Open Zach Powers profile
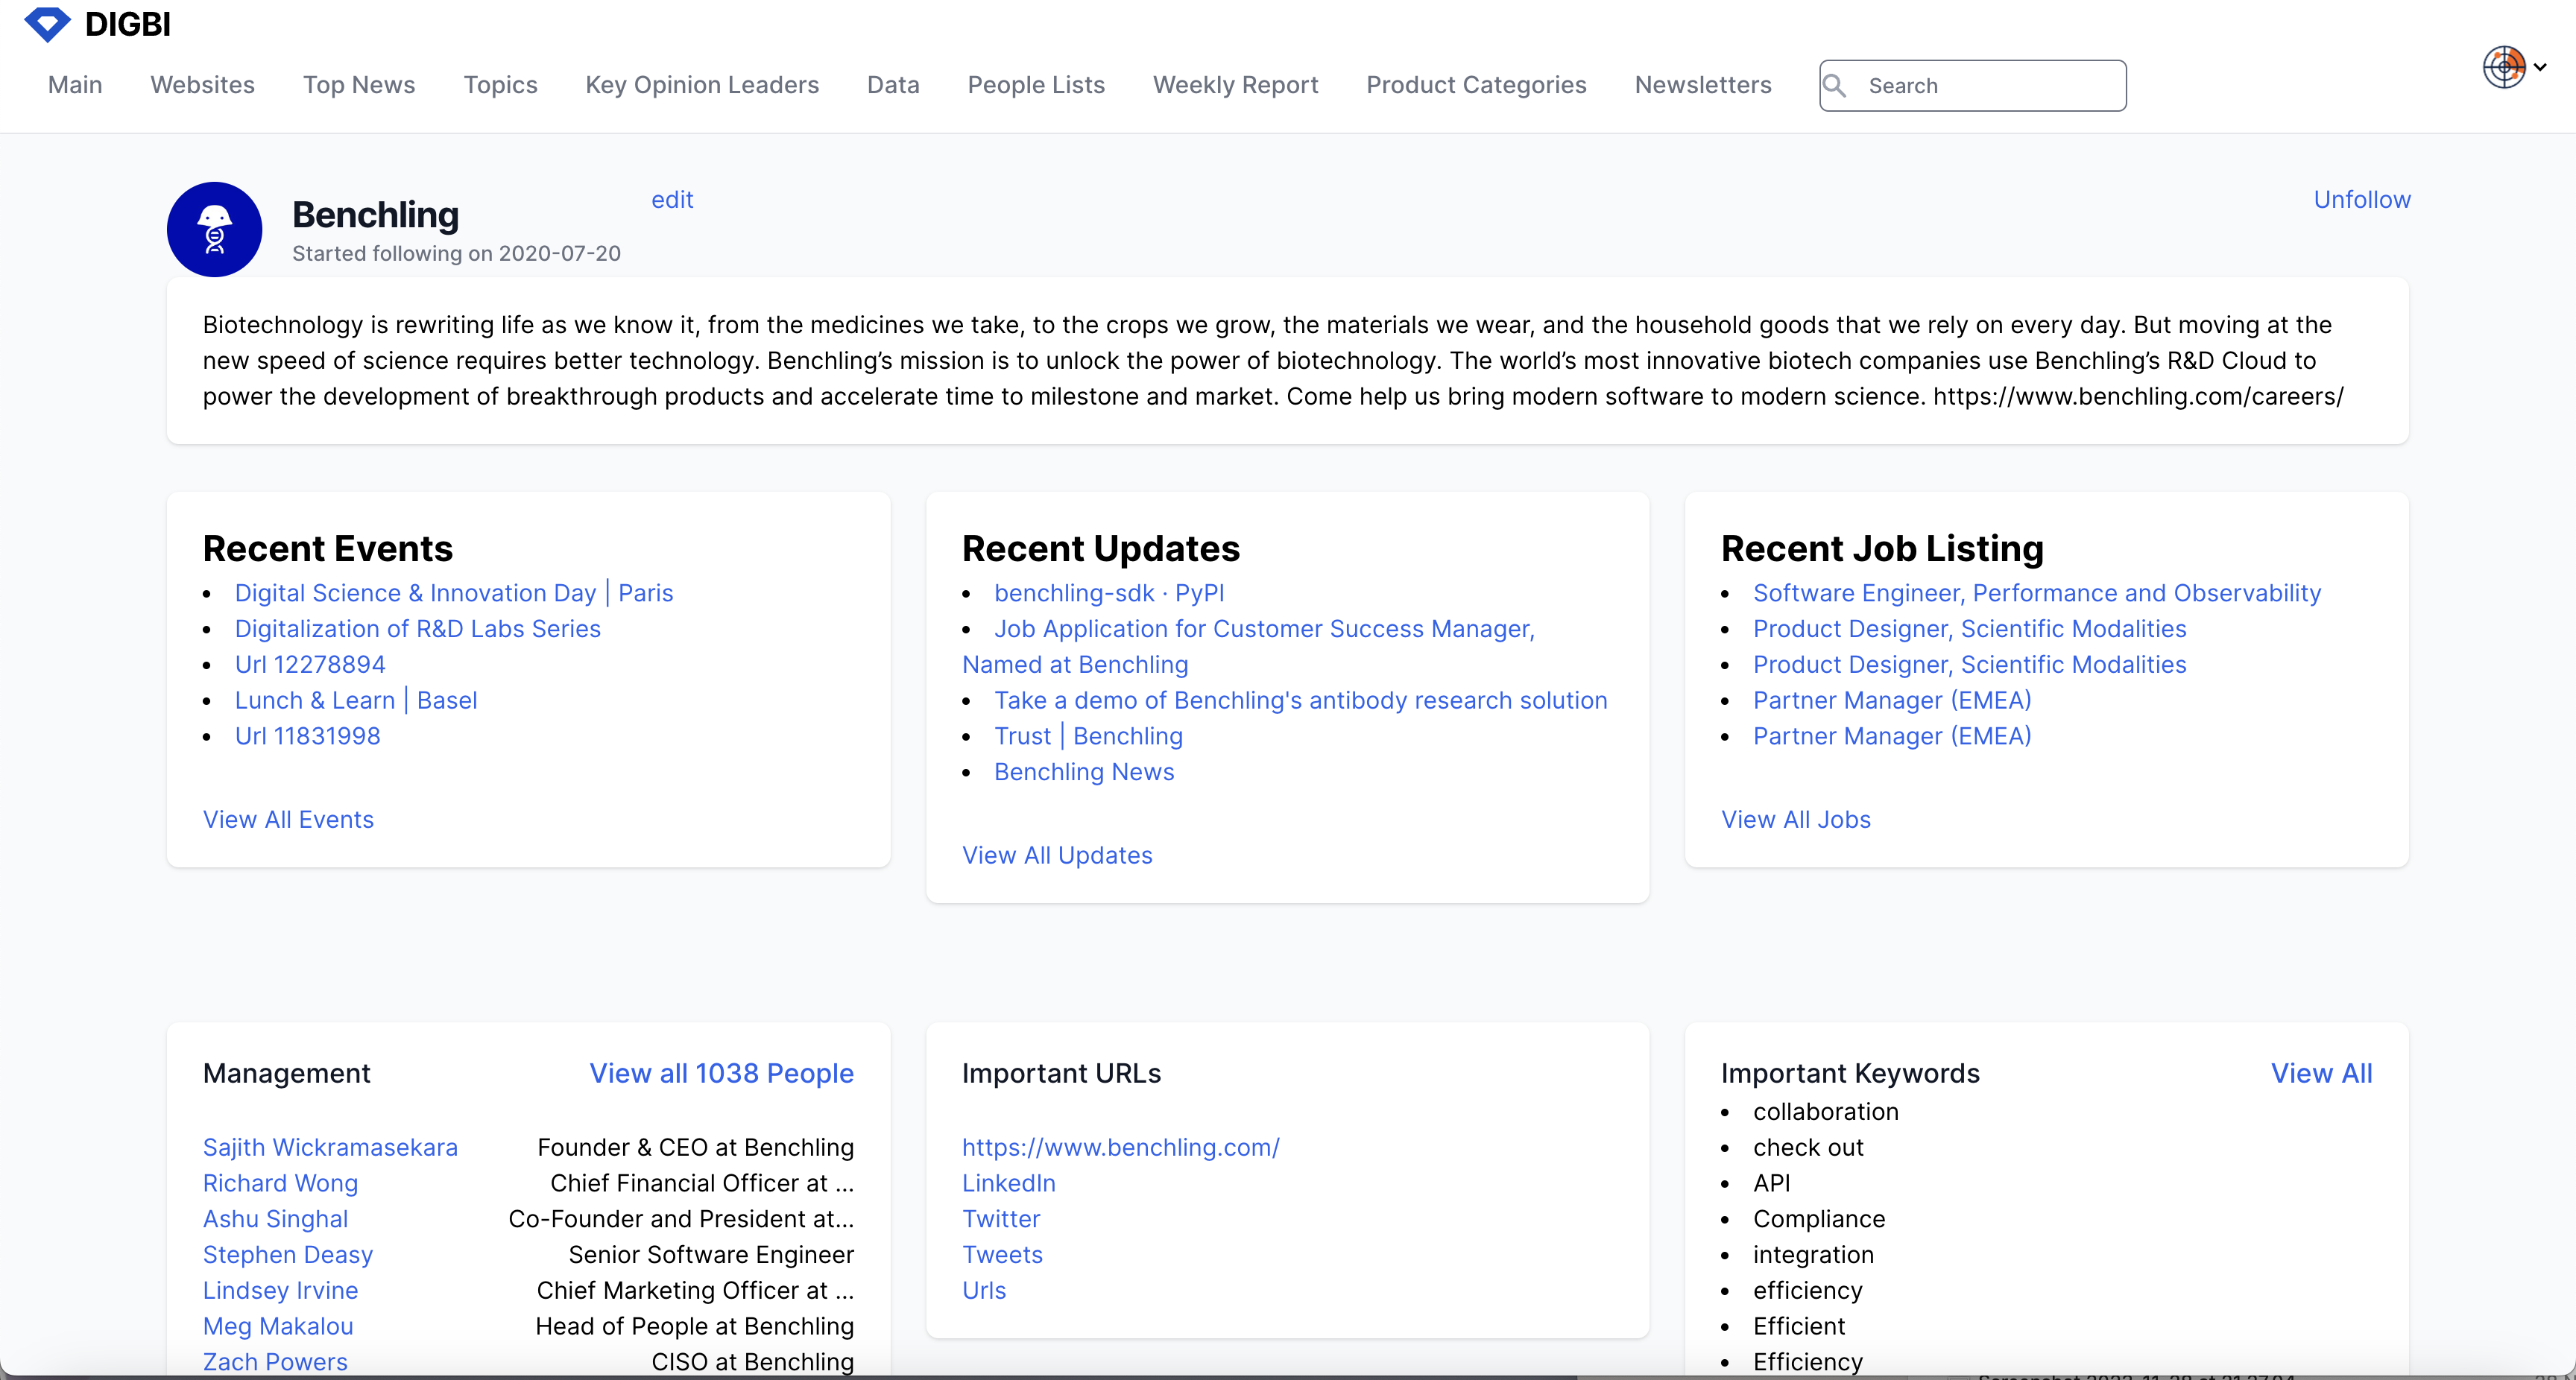 click(x=275, y=1362)
